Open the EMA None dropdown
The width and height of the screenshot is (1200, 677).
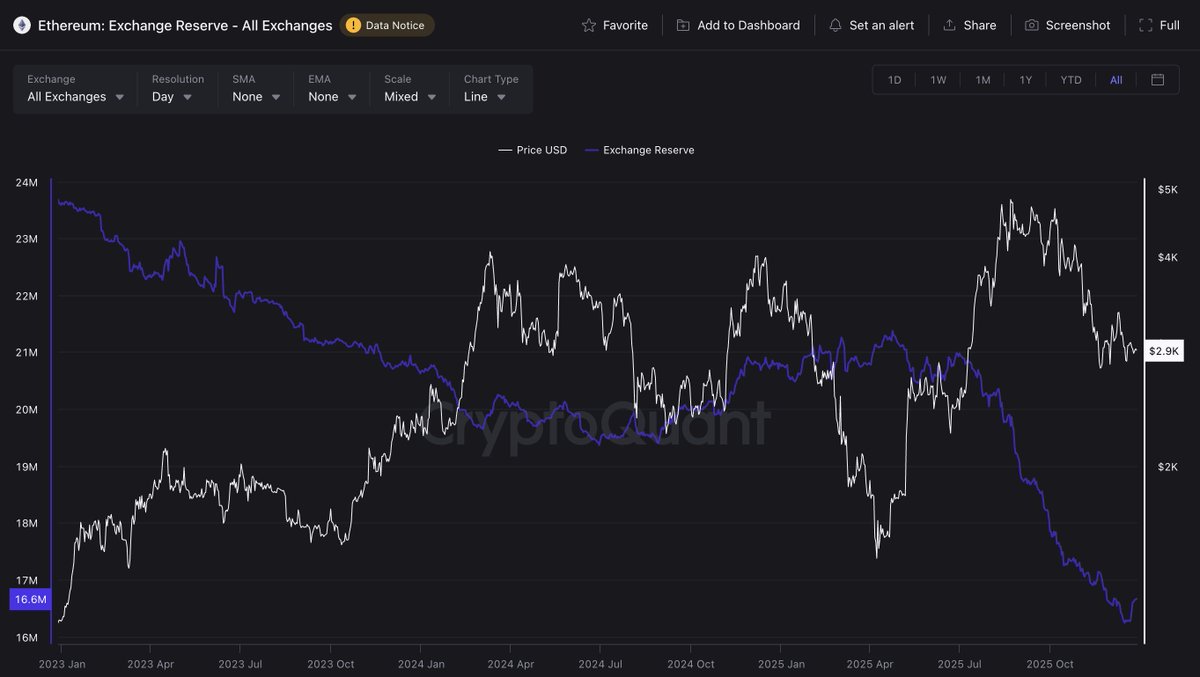pyautogui.click(x=332, y=89)
